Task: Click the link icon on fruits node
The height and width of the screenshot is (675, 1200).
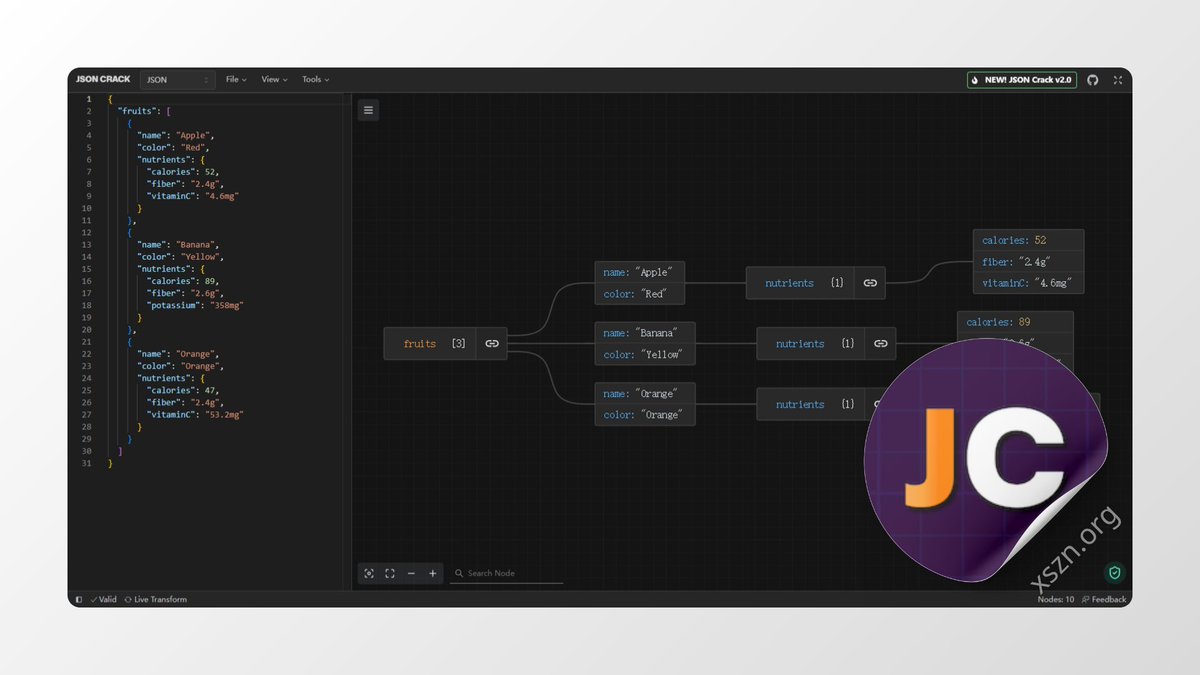Action: click(x=492, y=343)
